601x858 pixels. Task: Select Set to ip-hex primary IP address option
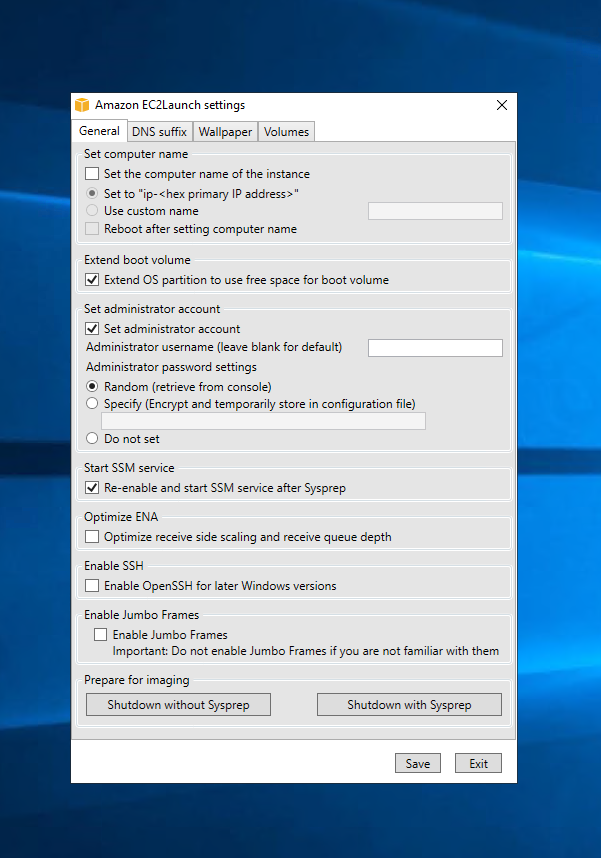point(92,194)
